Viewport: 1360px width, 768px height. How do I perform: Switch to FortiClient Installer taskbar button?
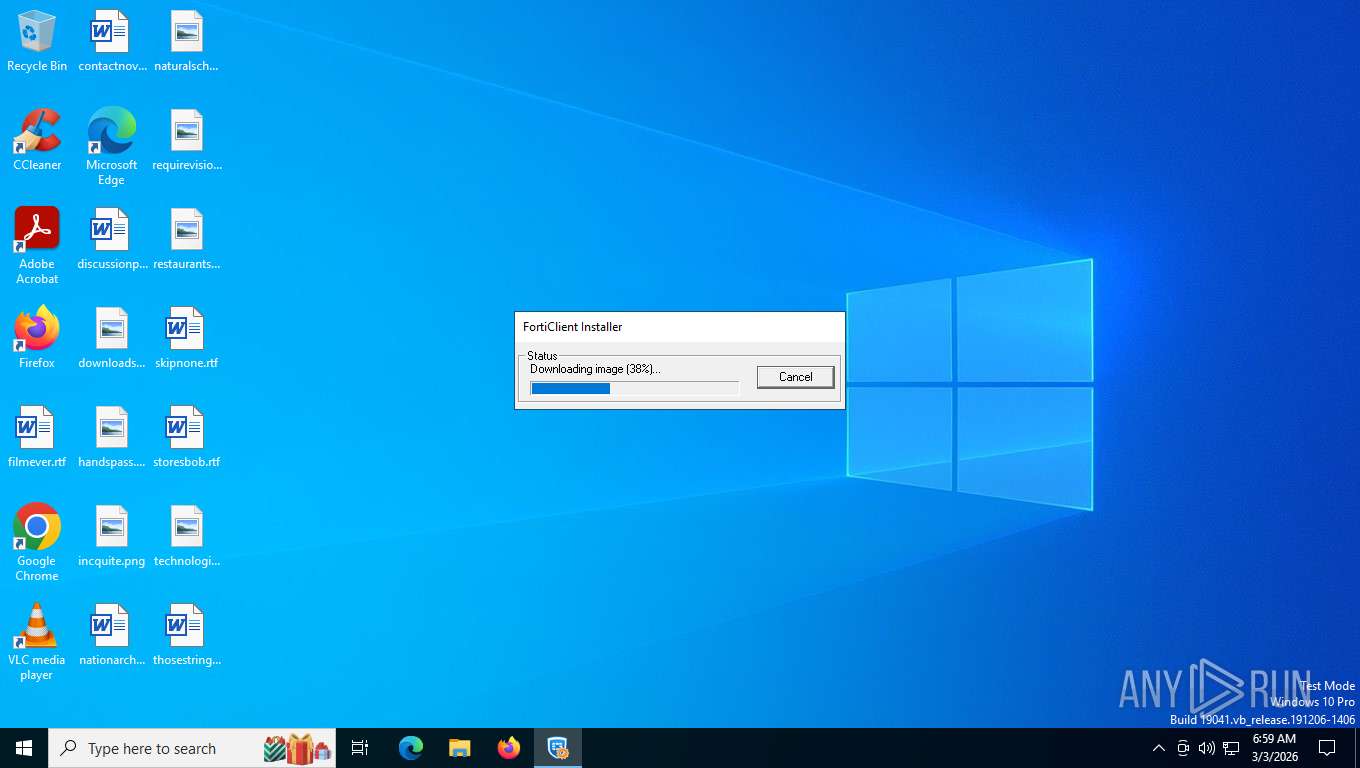click(x=558, y=748)
